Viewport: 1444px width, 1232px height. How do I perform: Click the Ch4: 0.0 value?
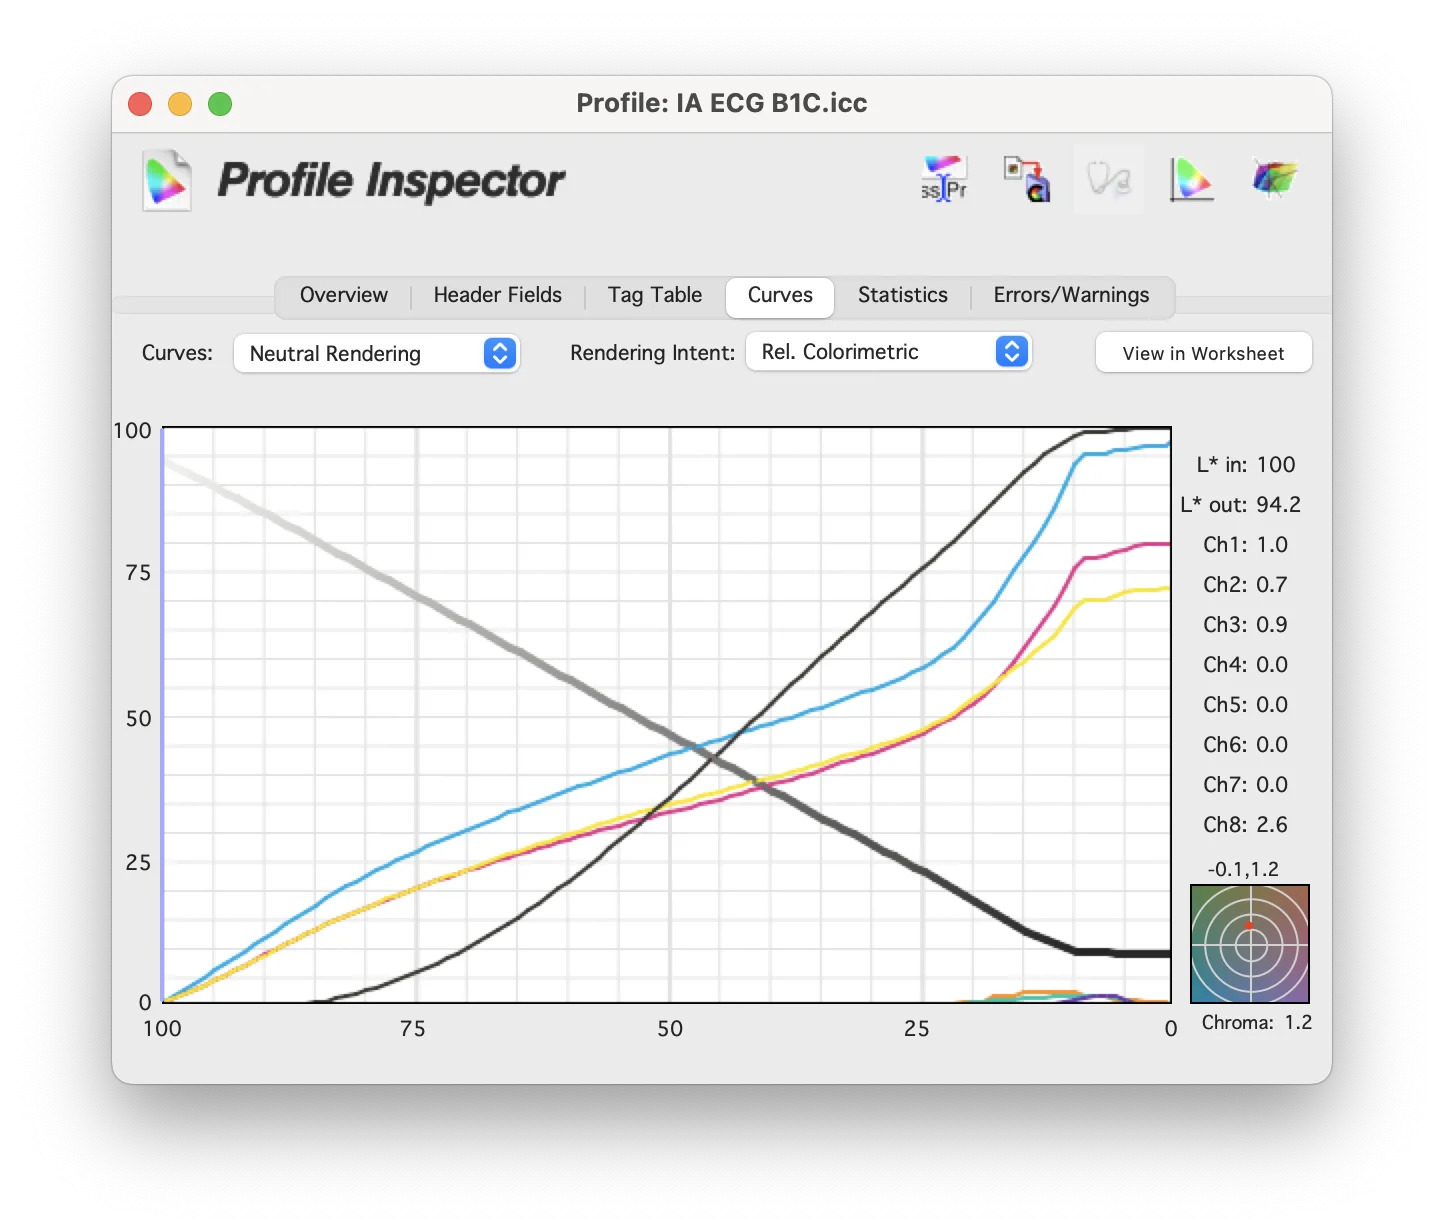(1245, 665)
